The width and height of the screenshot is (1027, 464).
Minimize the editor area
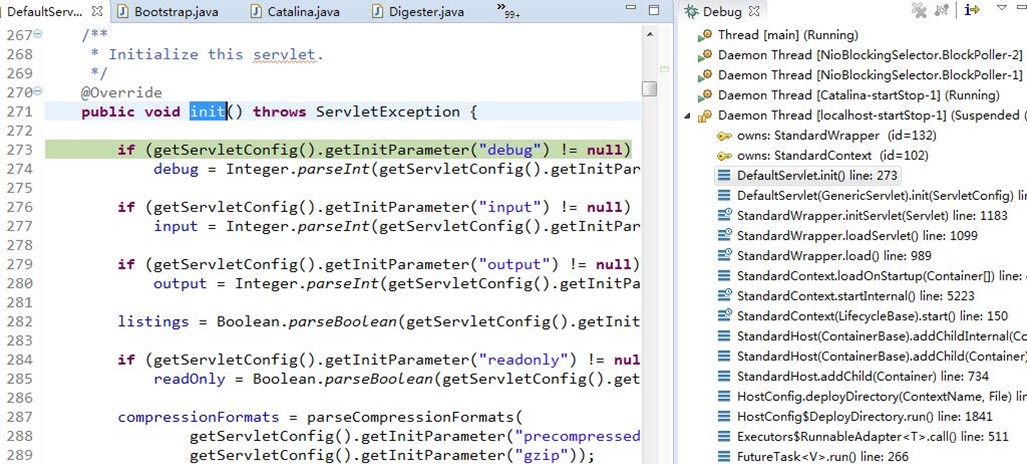pos(631,9)
